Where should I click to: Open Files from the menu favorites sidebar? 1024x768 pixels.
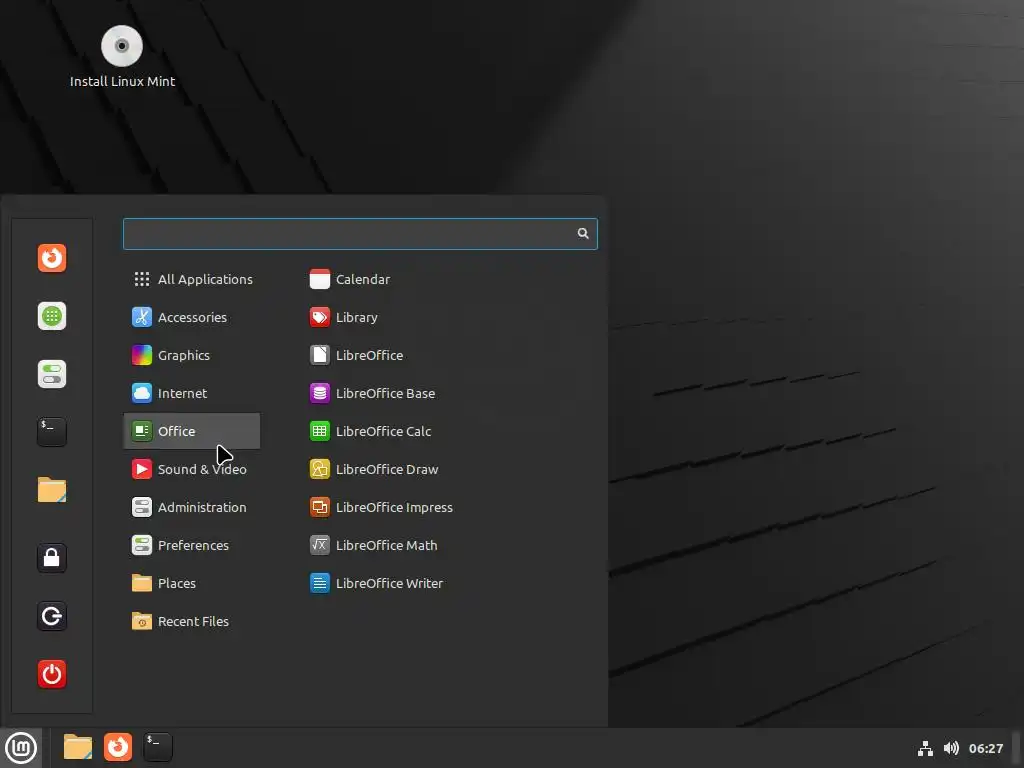52,490
